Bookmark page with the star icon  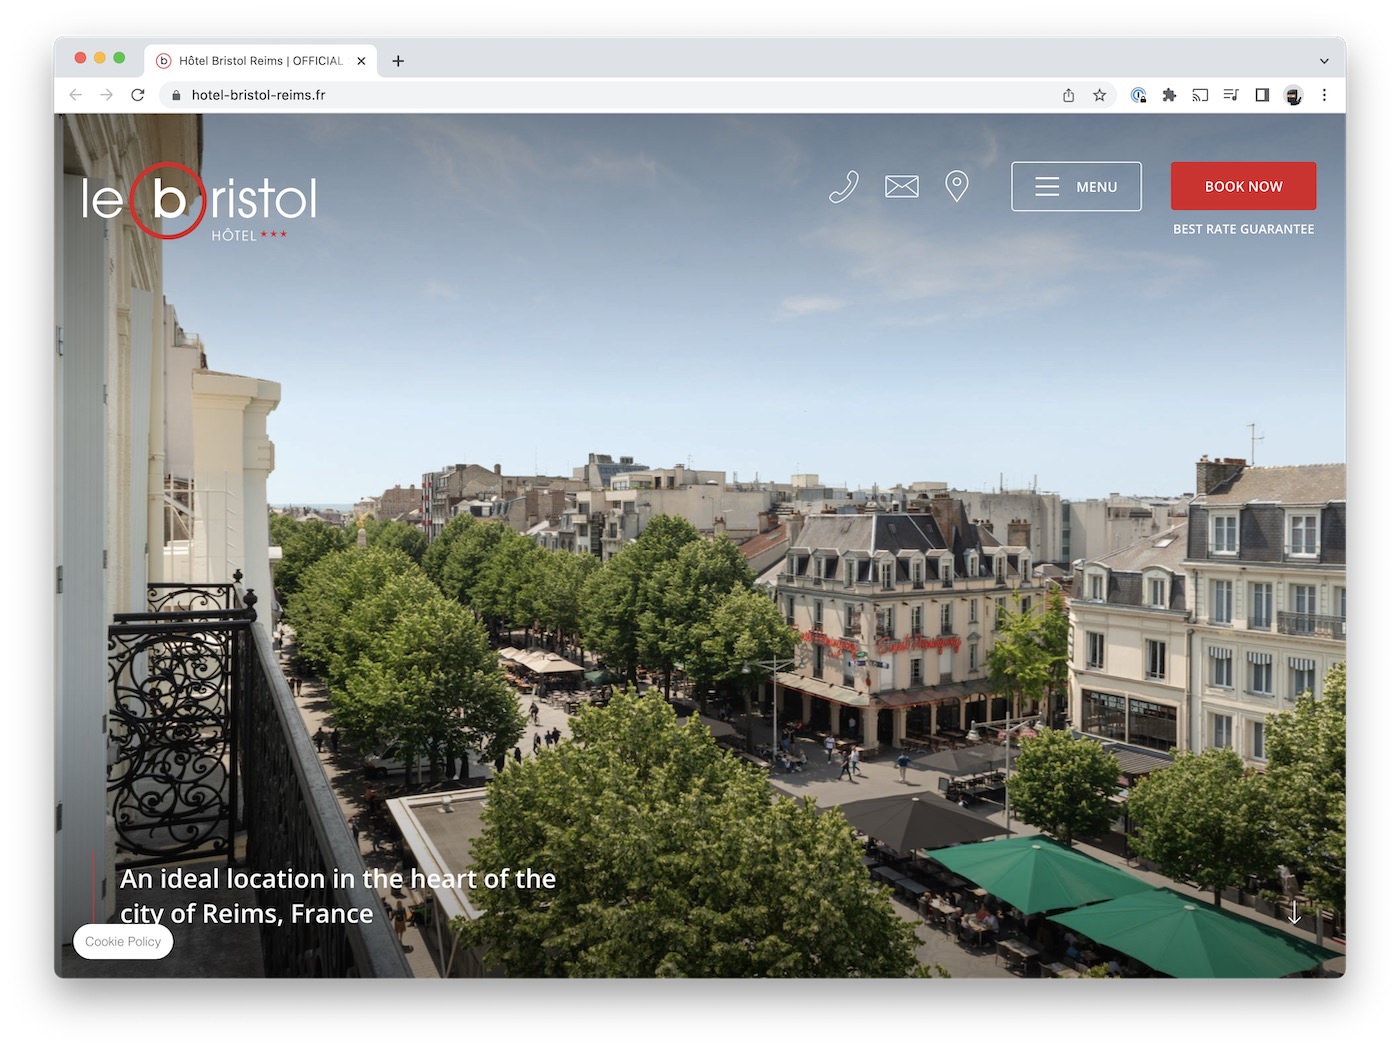(x=1099, y=95)
